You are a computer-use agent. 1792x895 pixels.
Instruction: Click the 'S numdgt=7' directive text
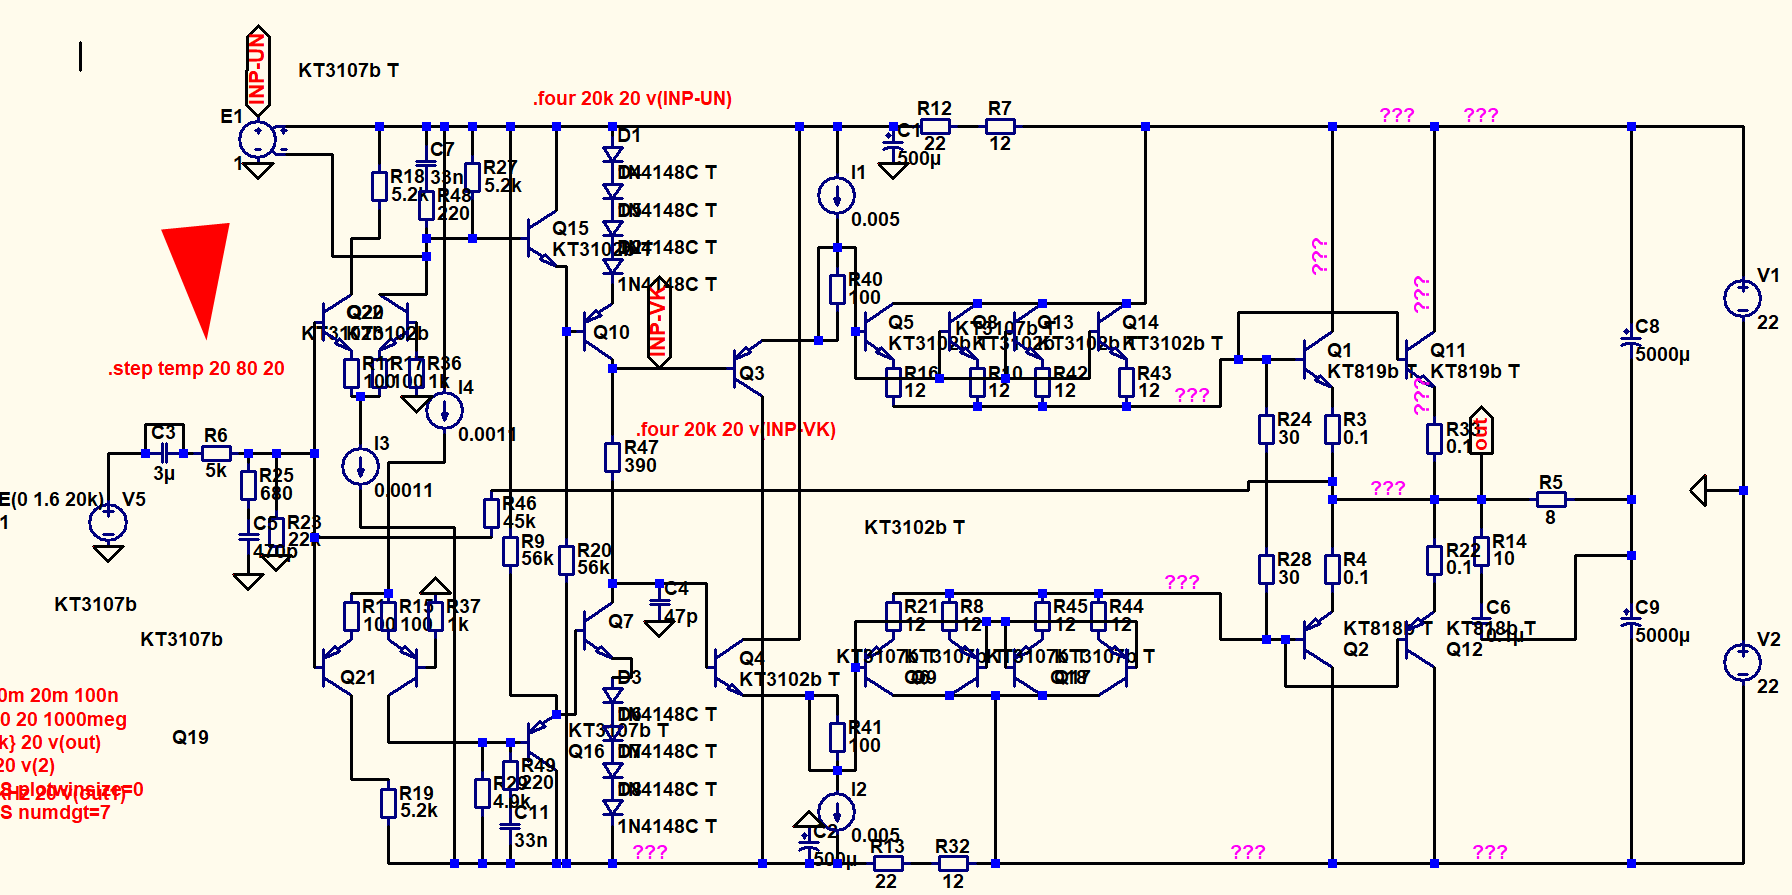(x=55, y=812)
